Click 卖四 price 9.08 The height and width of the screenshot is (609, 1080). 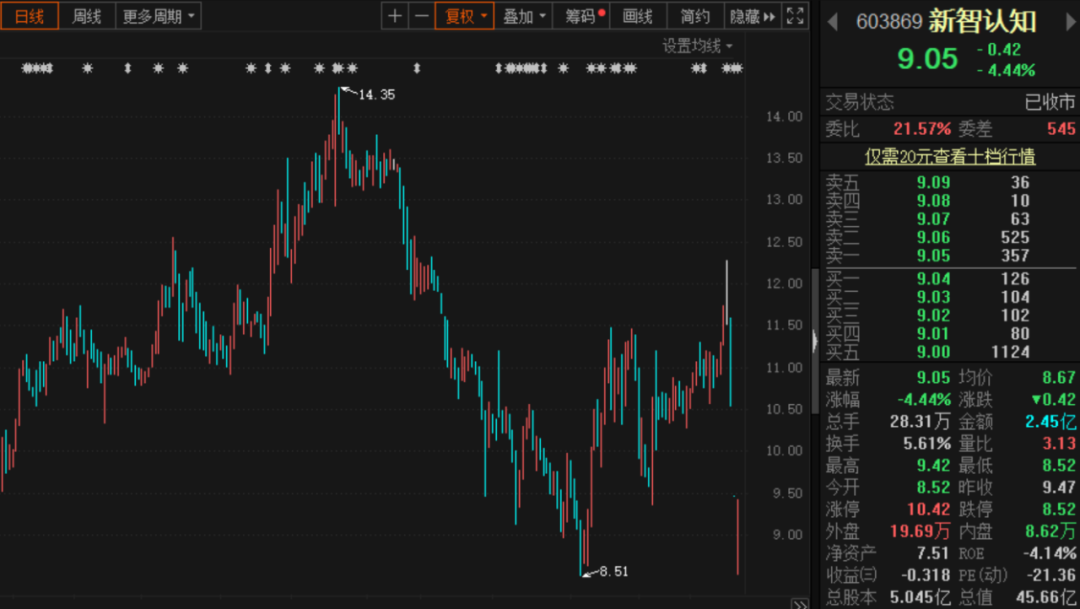(x=933, y=200)
